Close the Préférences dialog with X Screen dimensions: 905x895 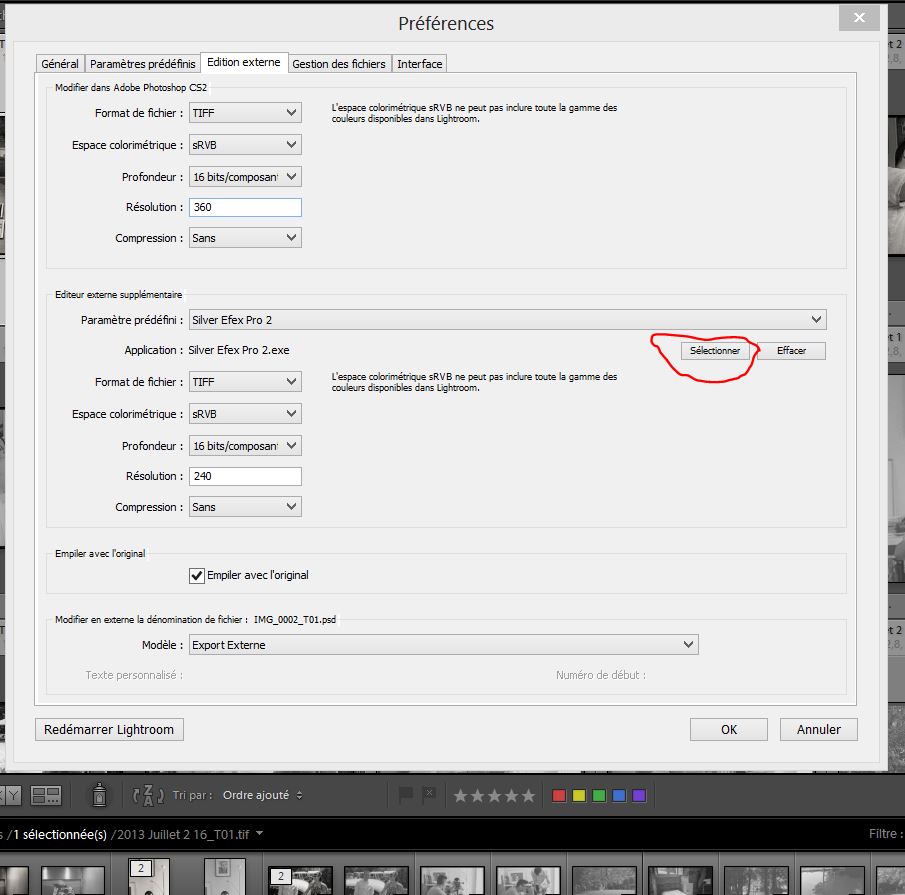[x=859, y=18]
